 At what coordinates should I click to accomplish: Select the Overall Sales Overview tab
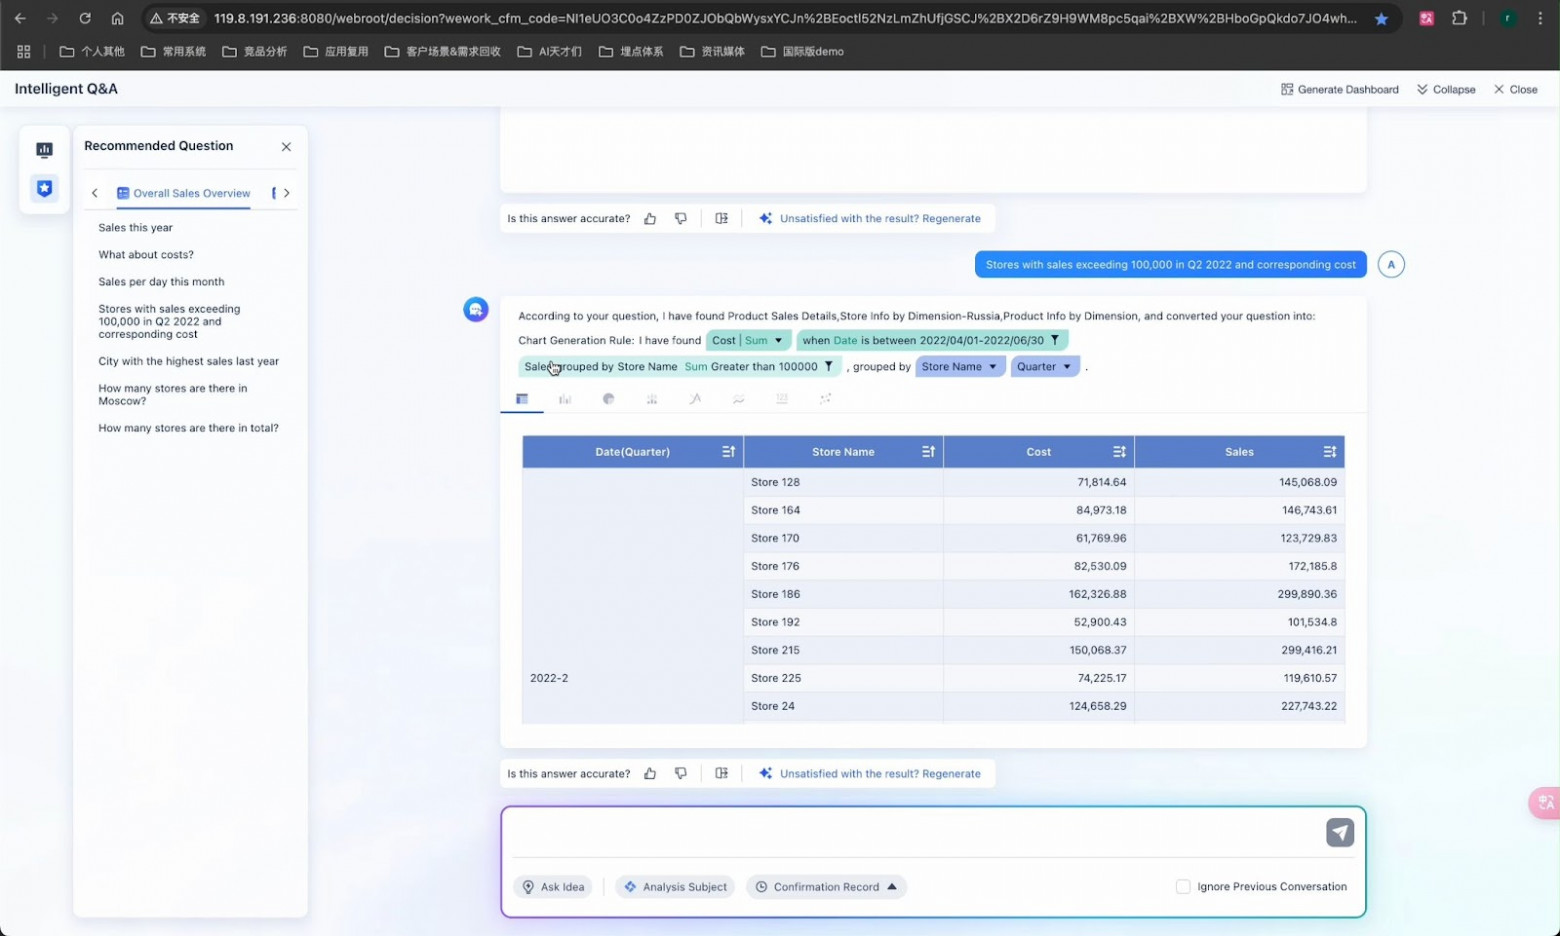pyautogui.click(x=184, y=193)
